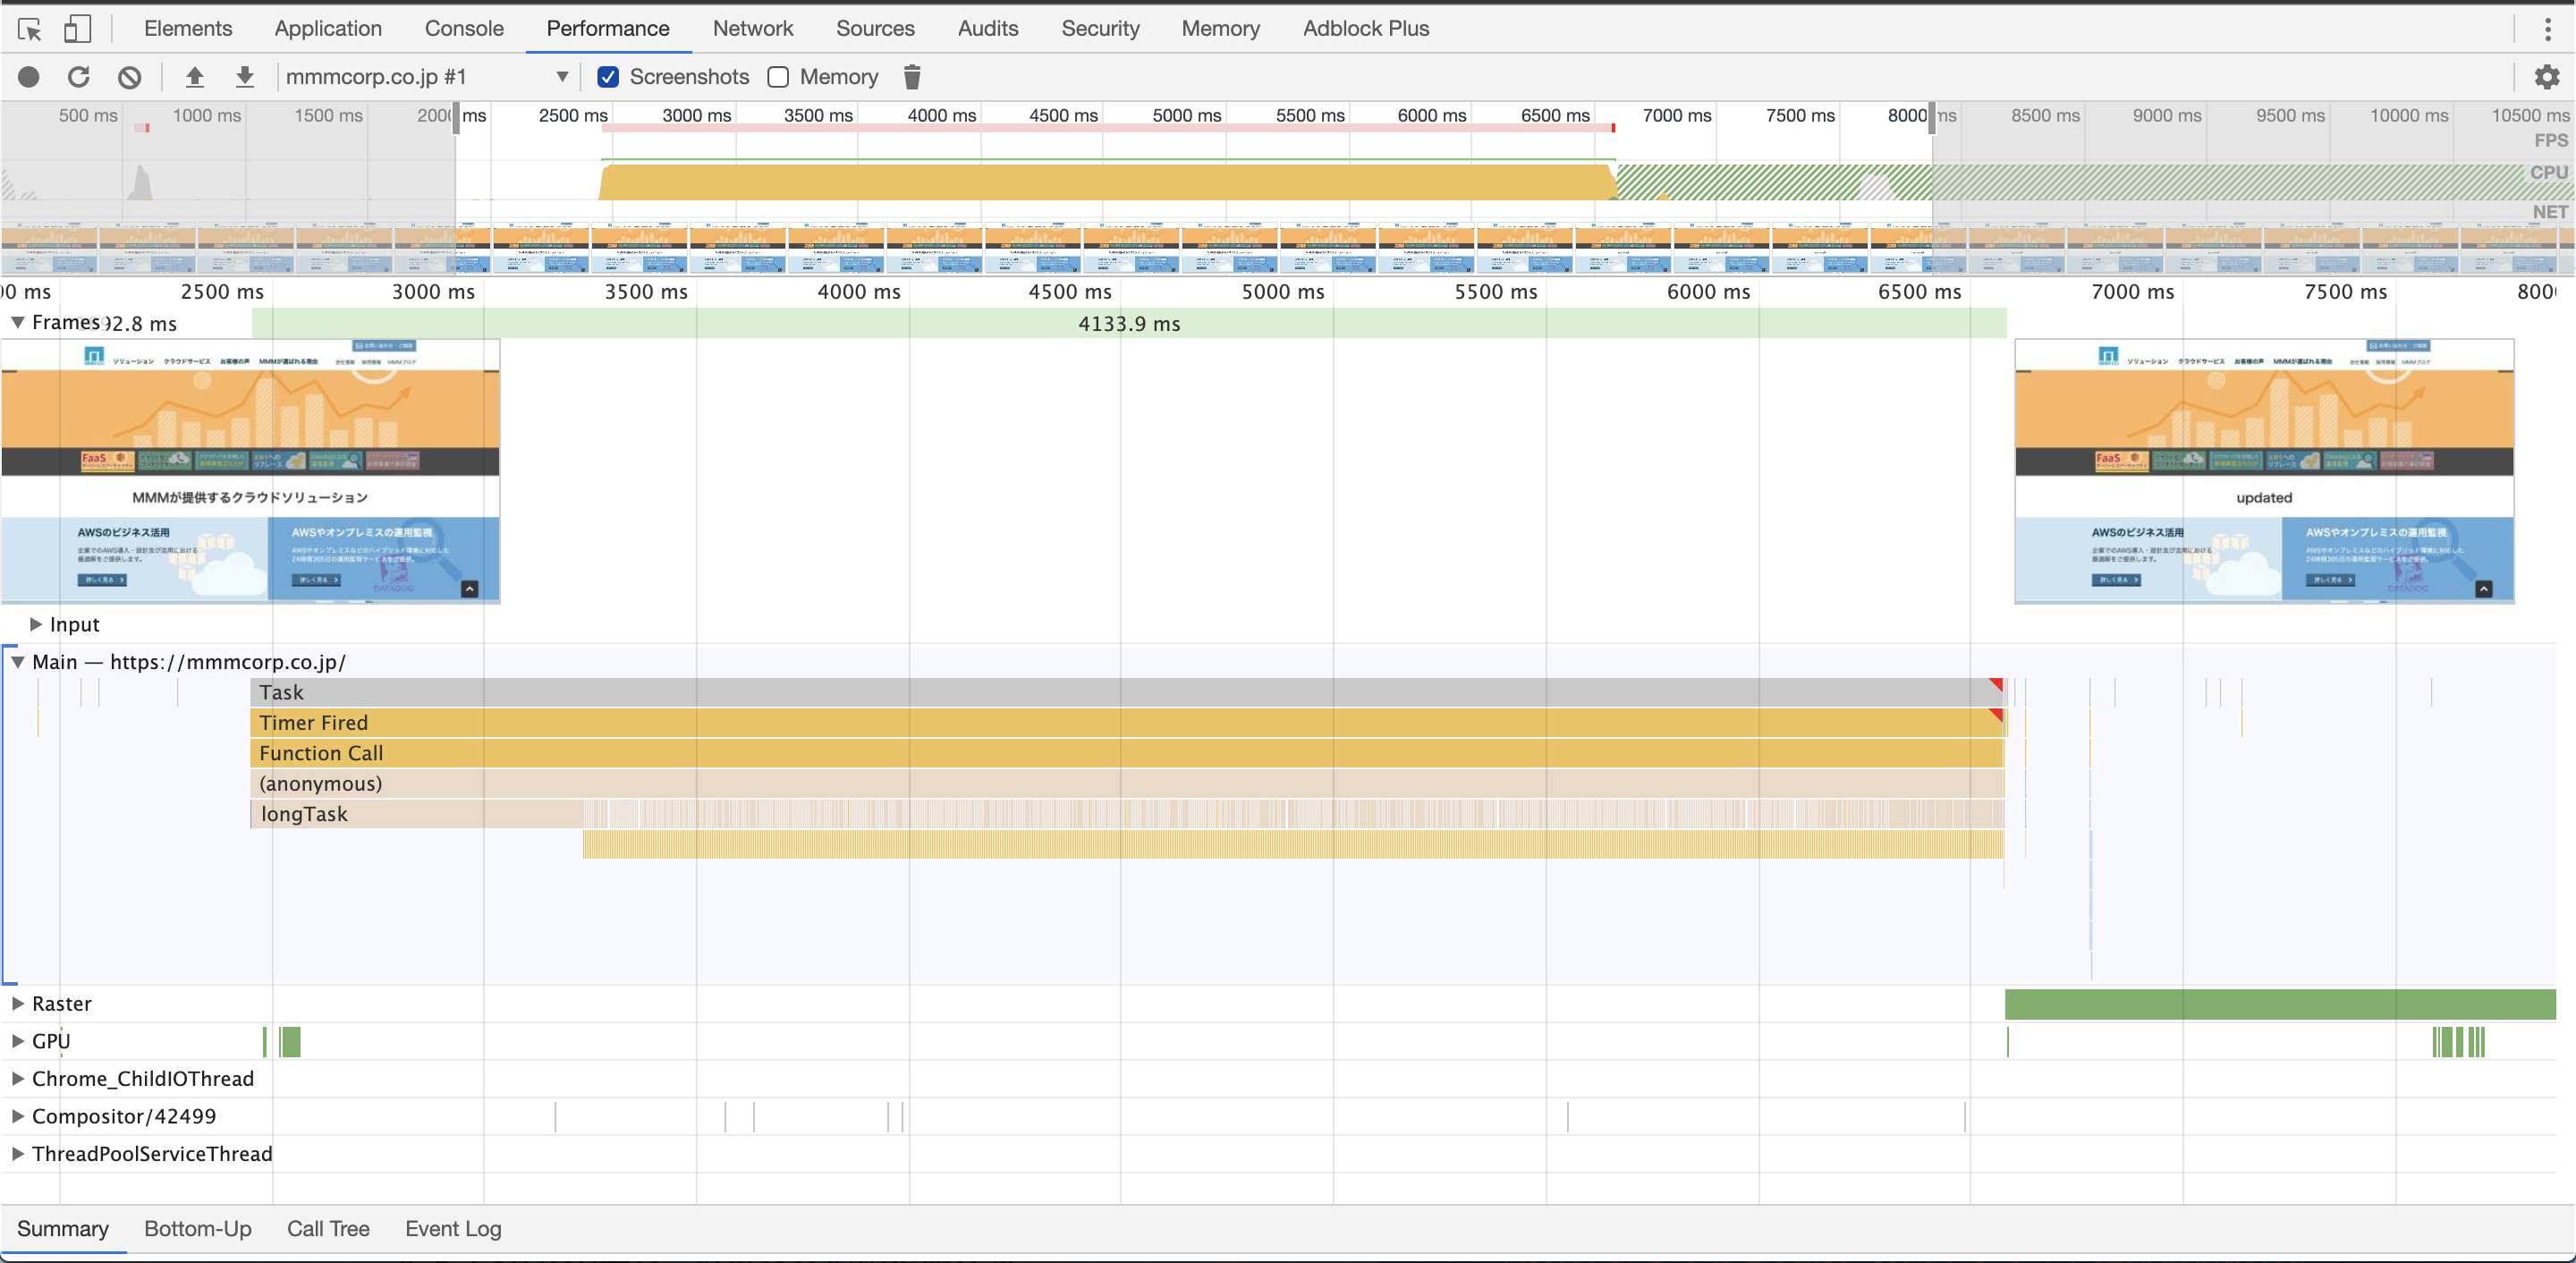Activate the element inspector tool

pyautogui.click(x=29, y=28)
